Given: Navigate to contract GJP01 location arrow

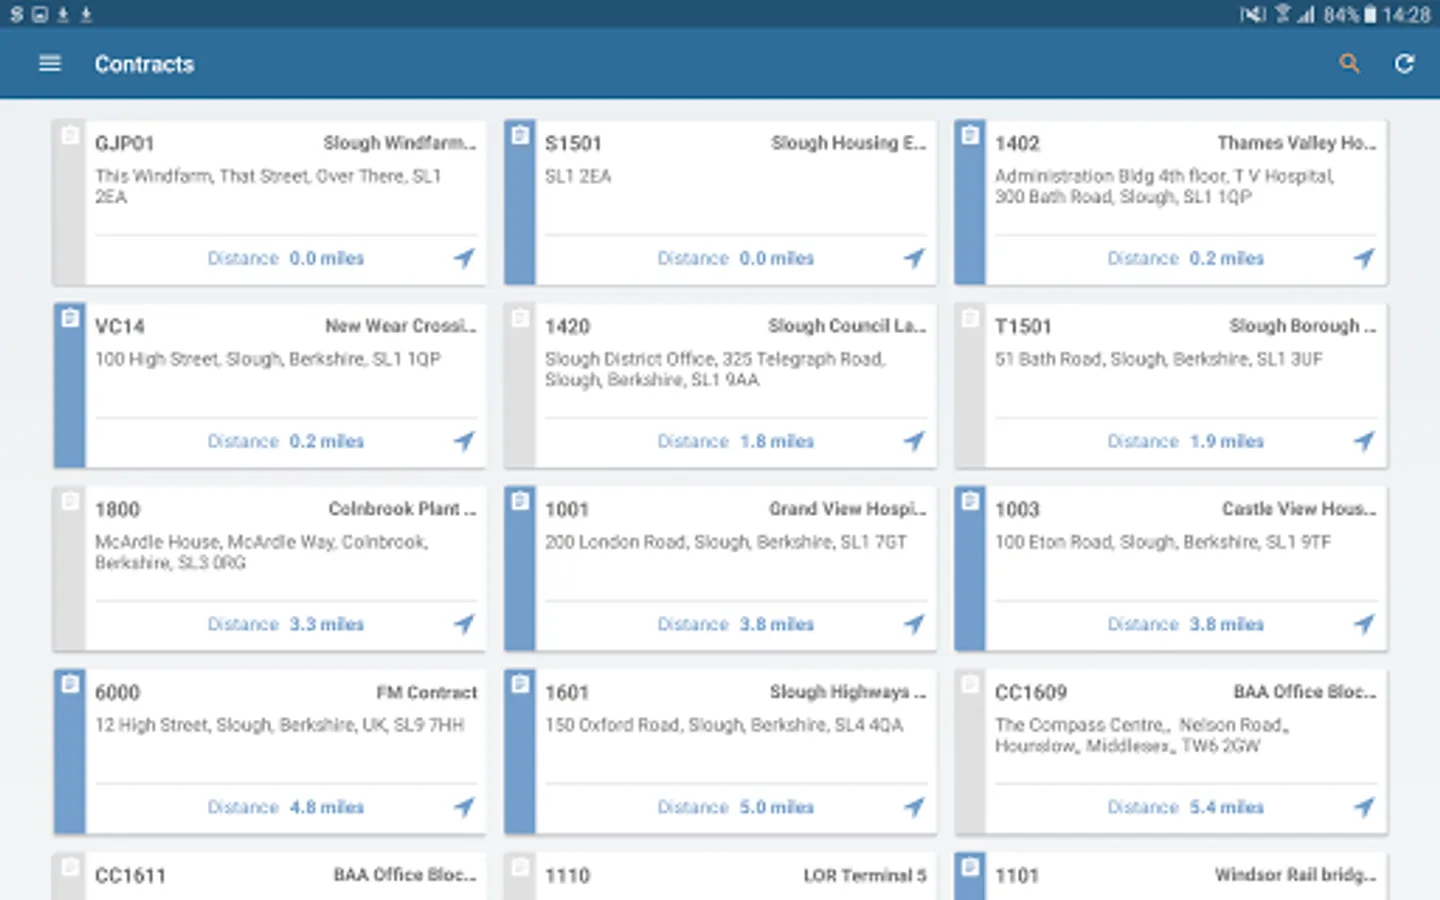Looking at the screenshot, I should tap(464, 258).
